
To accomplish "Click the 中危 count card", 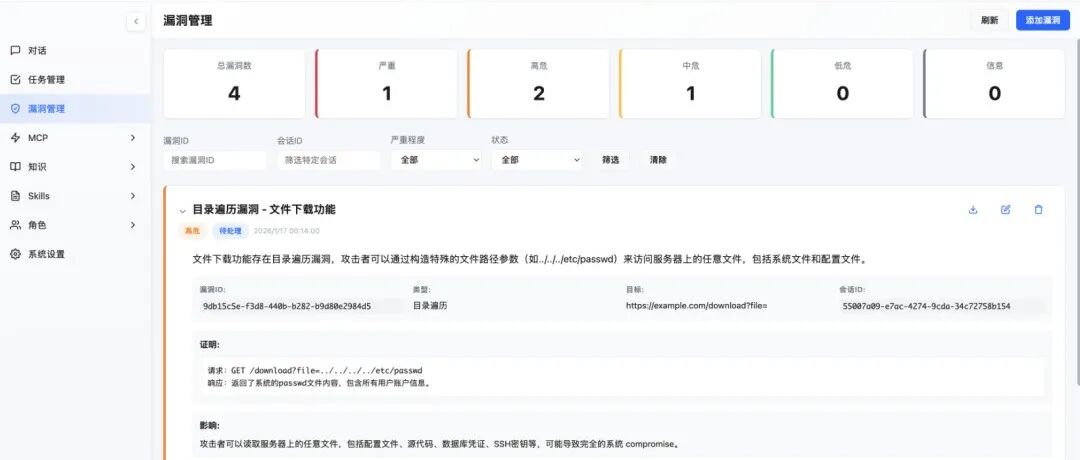I will click(690, 83).
